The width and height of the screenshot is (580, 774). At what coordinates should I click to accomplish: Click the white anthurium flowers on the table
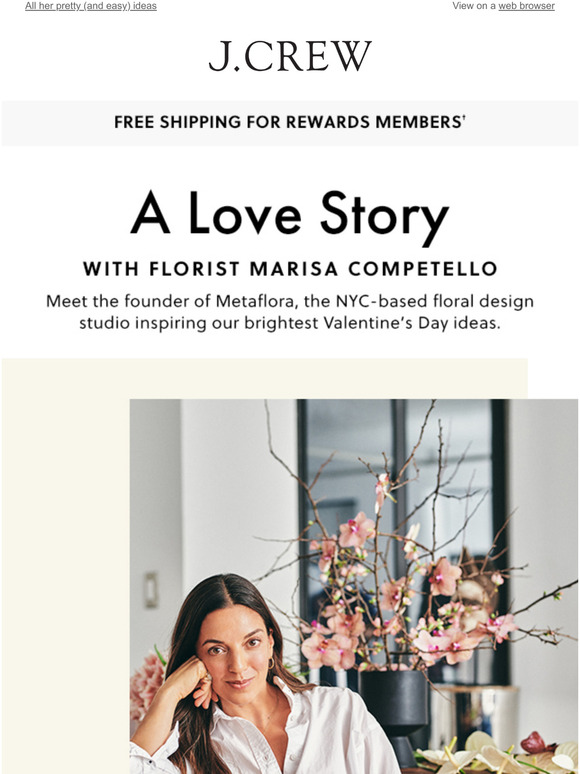point(494,754)
